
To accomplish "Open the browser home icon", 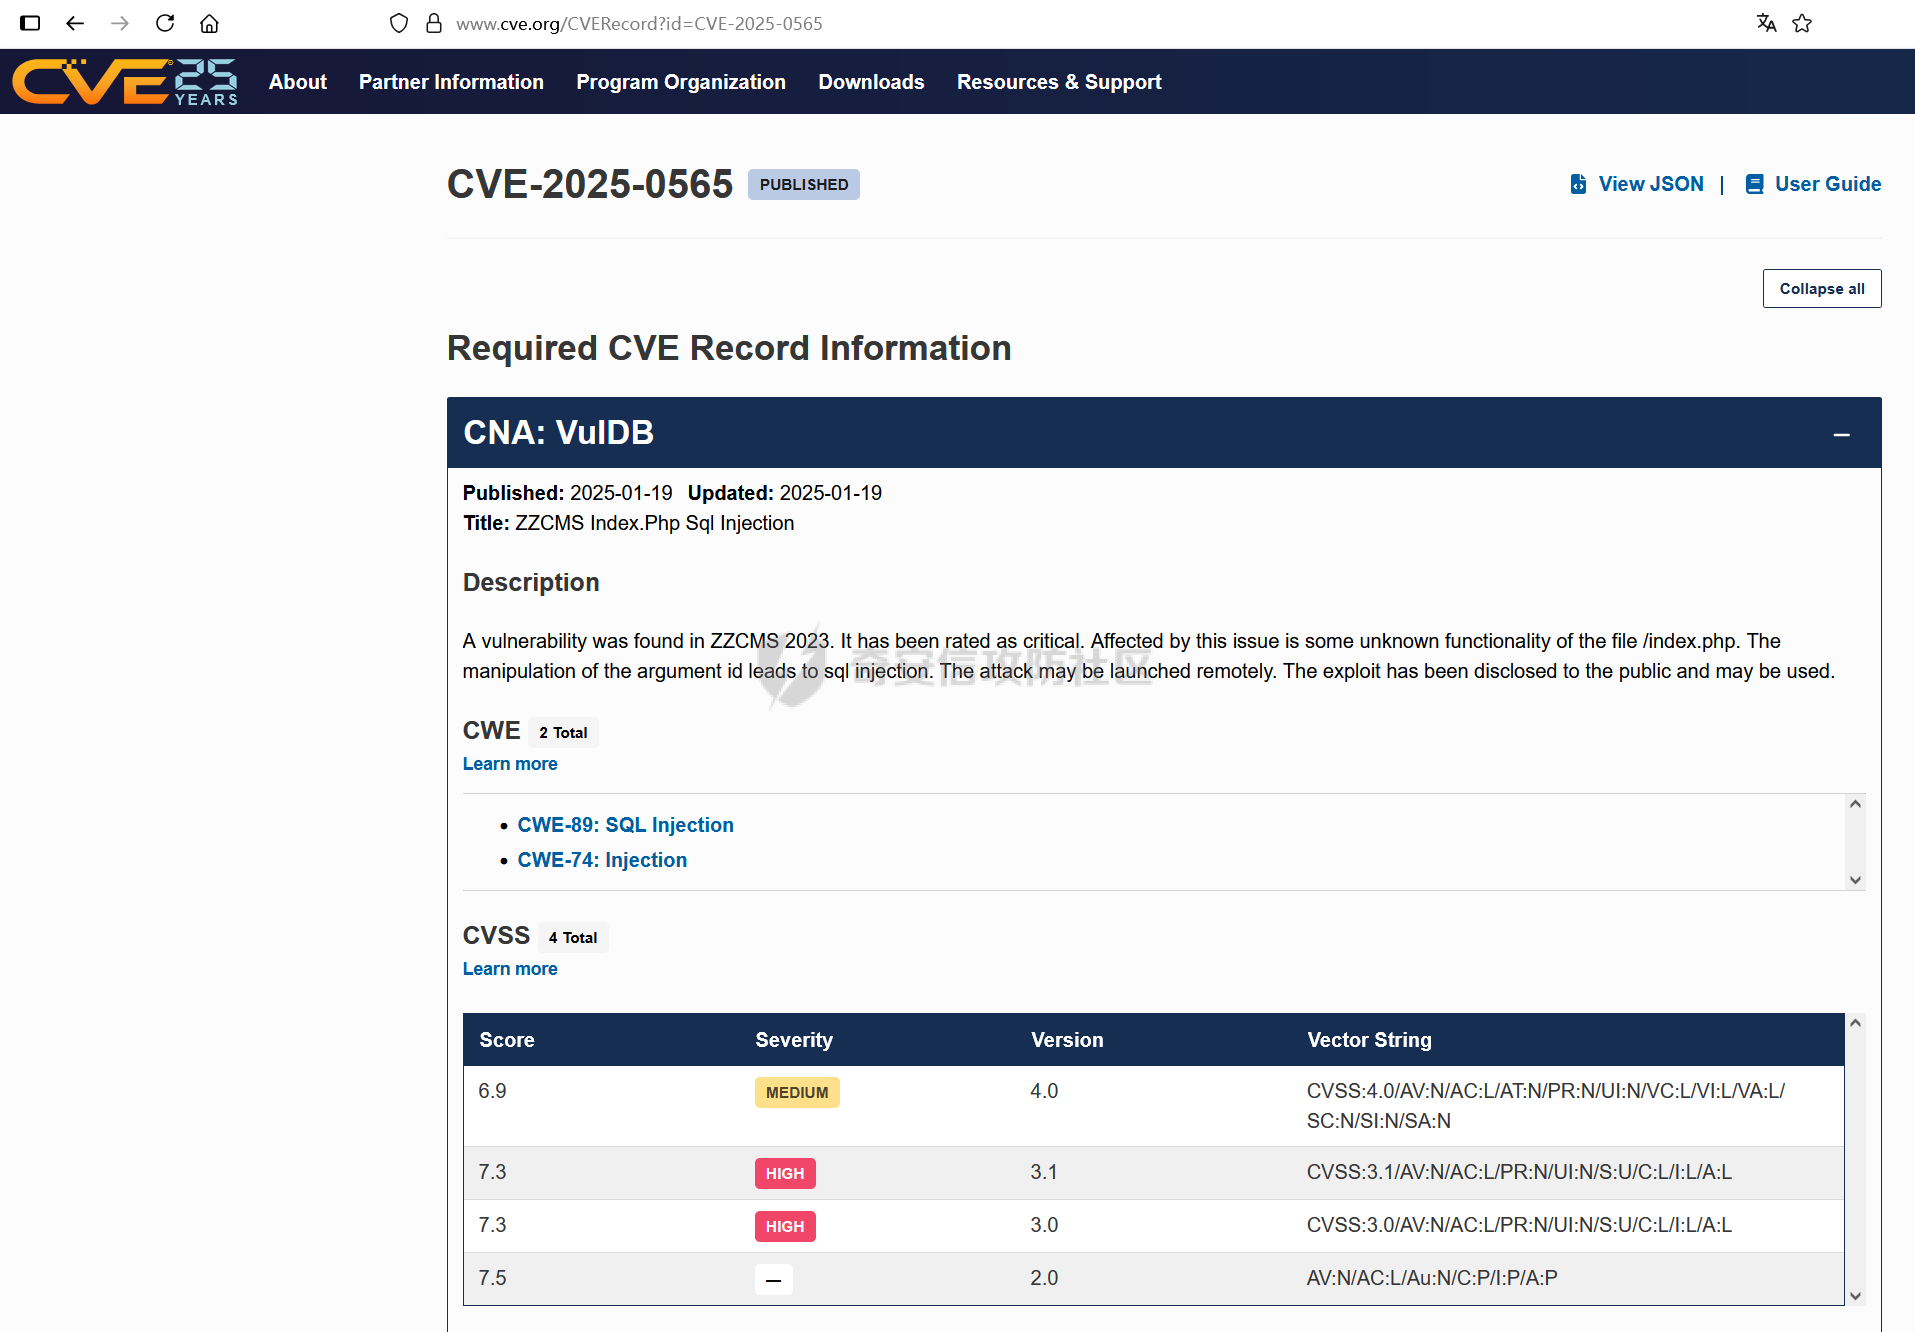I will pyautogui.click(x=209, y=23).
